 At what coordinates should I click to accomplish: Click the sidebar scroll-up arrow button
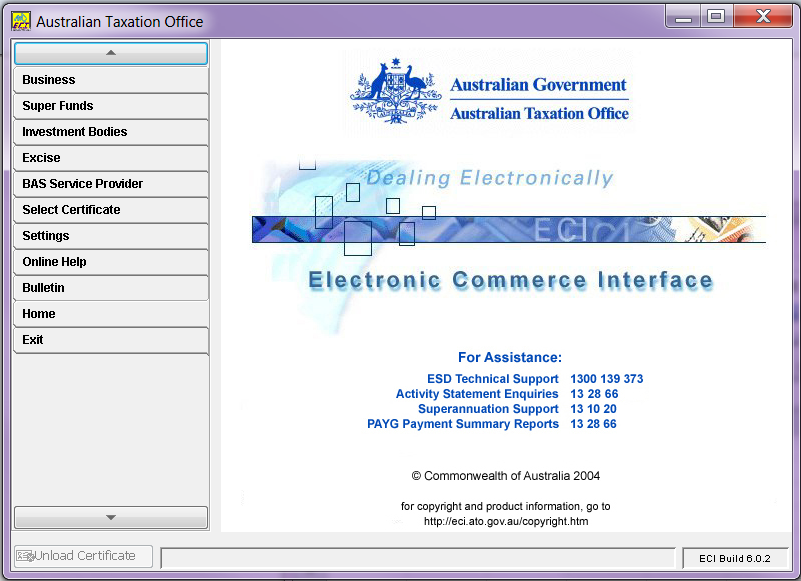tap(111, 53)
